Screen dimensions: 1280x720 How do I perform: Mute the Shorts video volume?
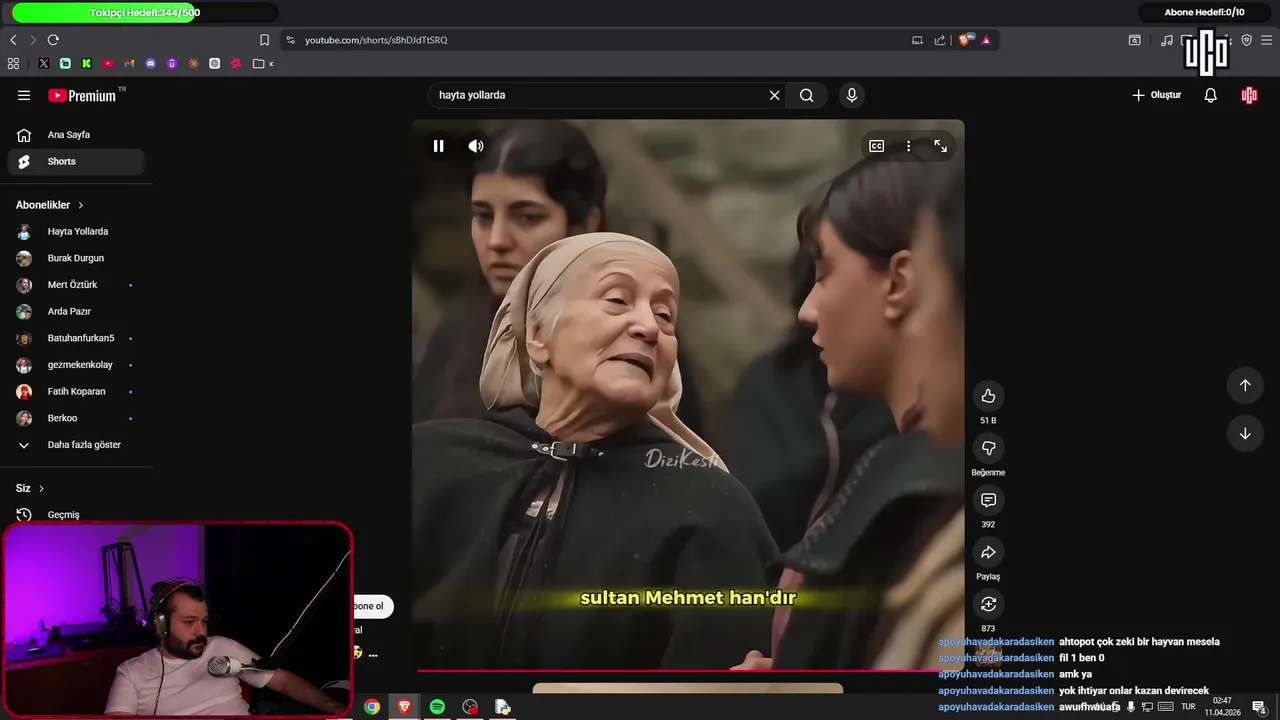point(476,146)
